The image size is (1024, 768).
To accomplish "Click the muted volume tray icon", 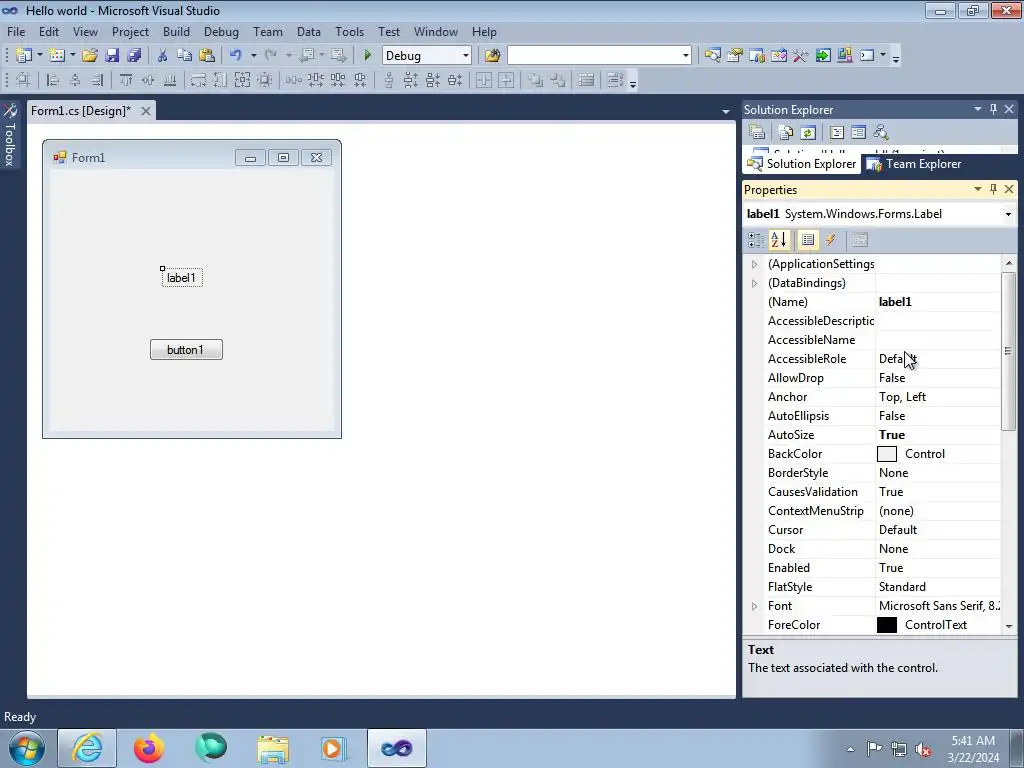I will coord(923,749).
